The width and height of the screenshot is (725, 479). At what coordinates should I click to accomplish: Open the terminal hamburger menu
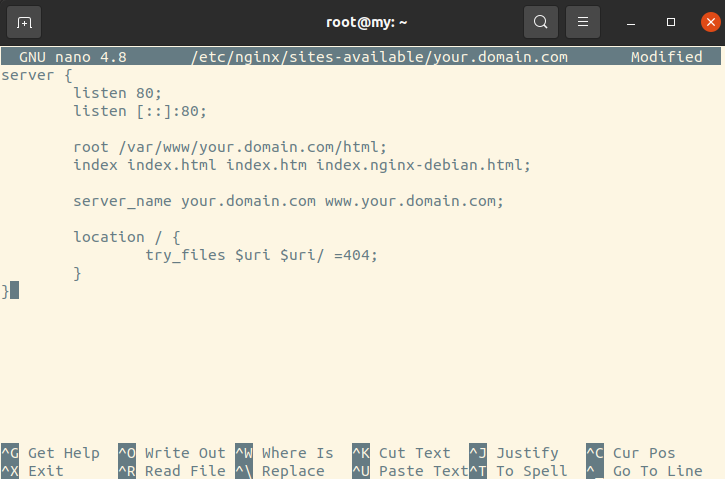pos(583,22)
